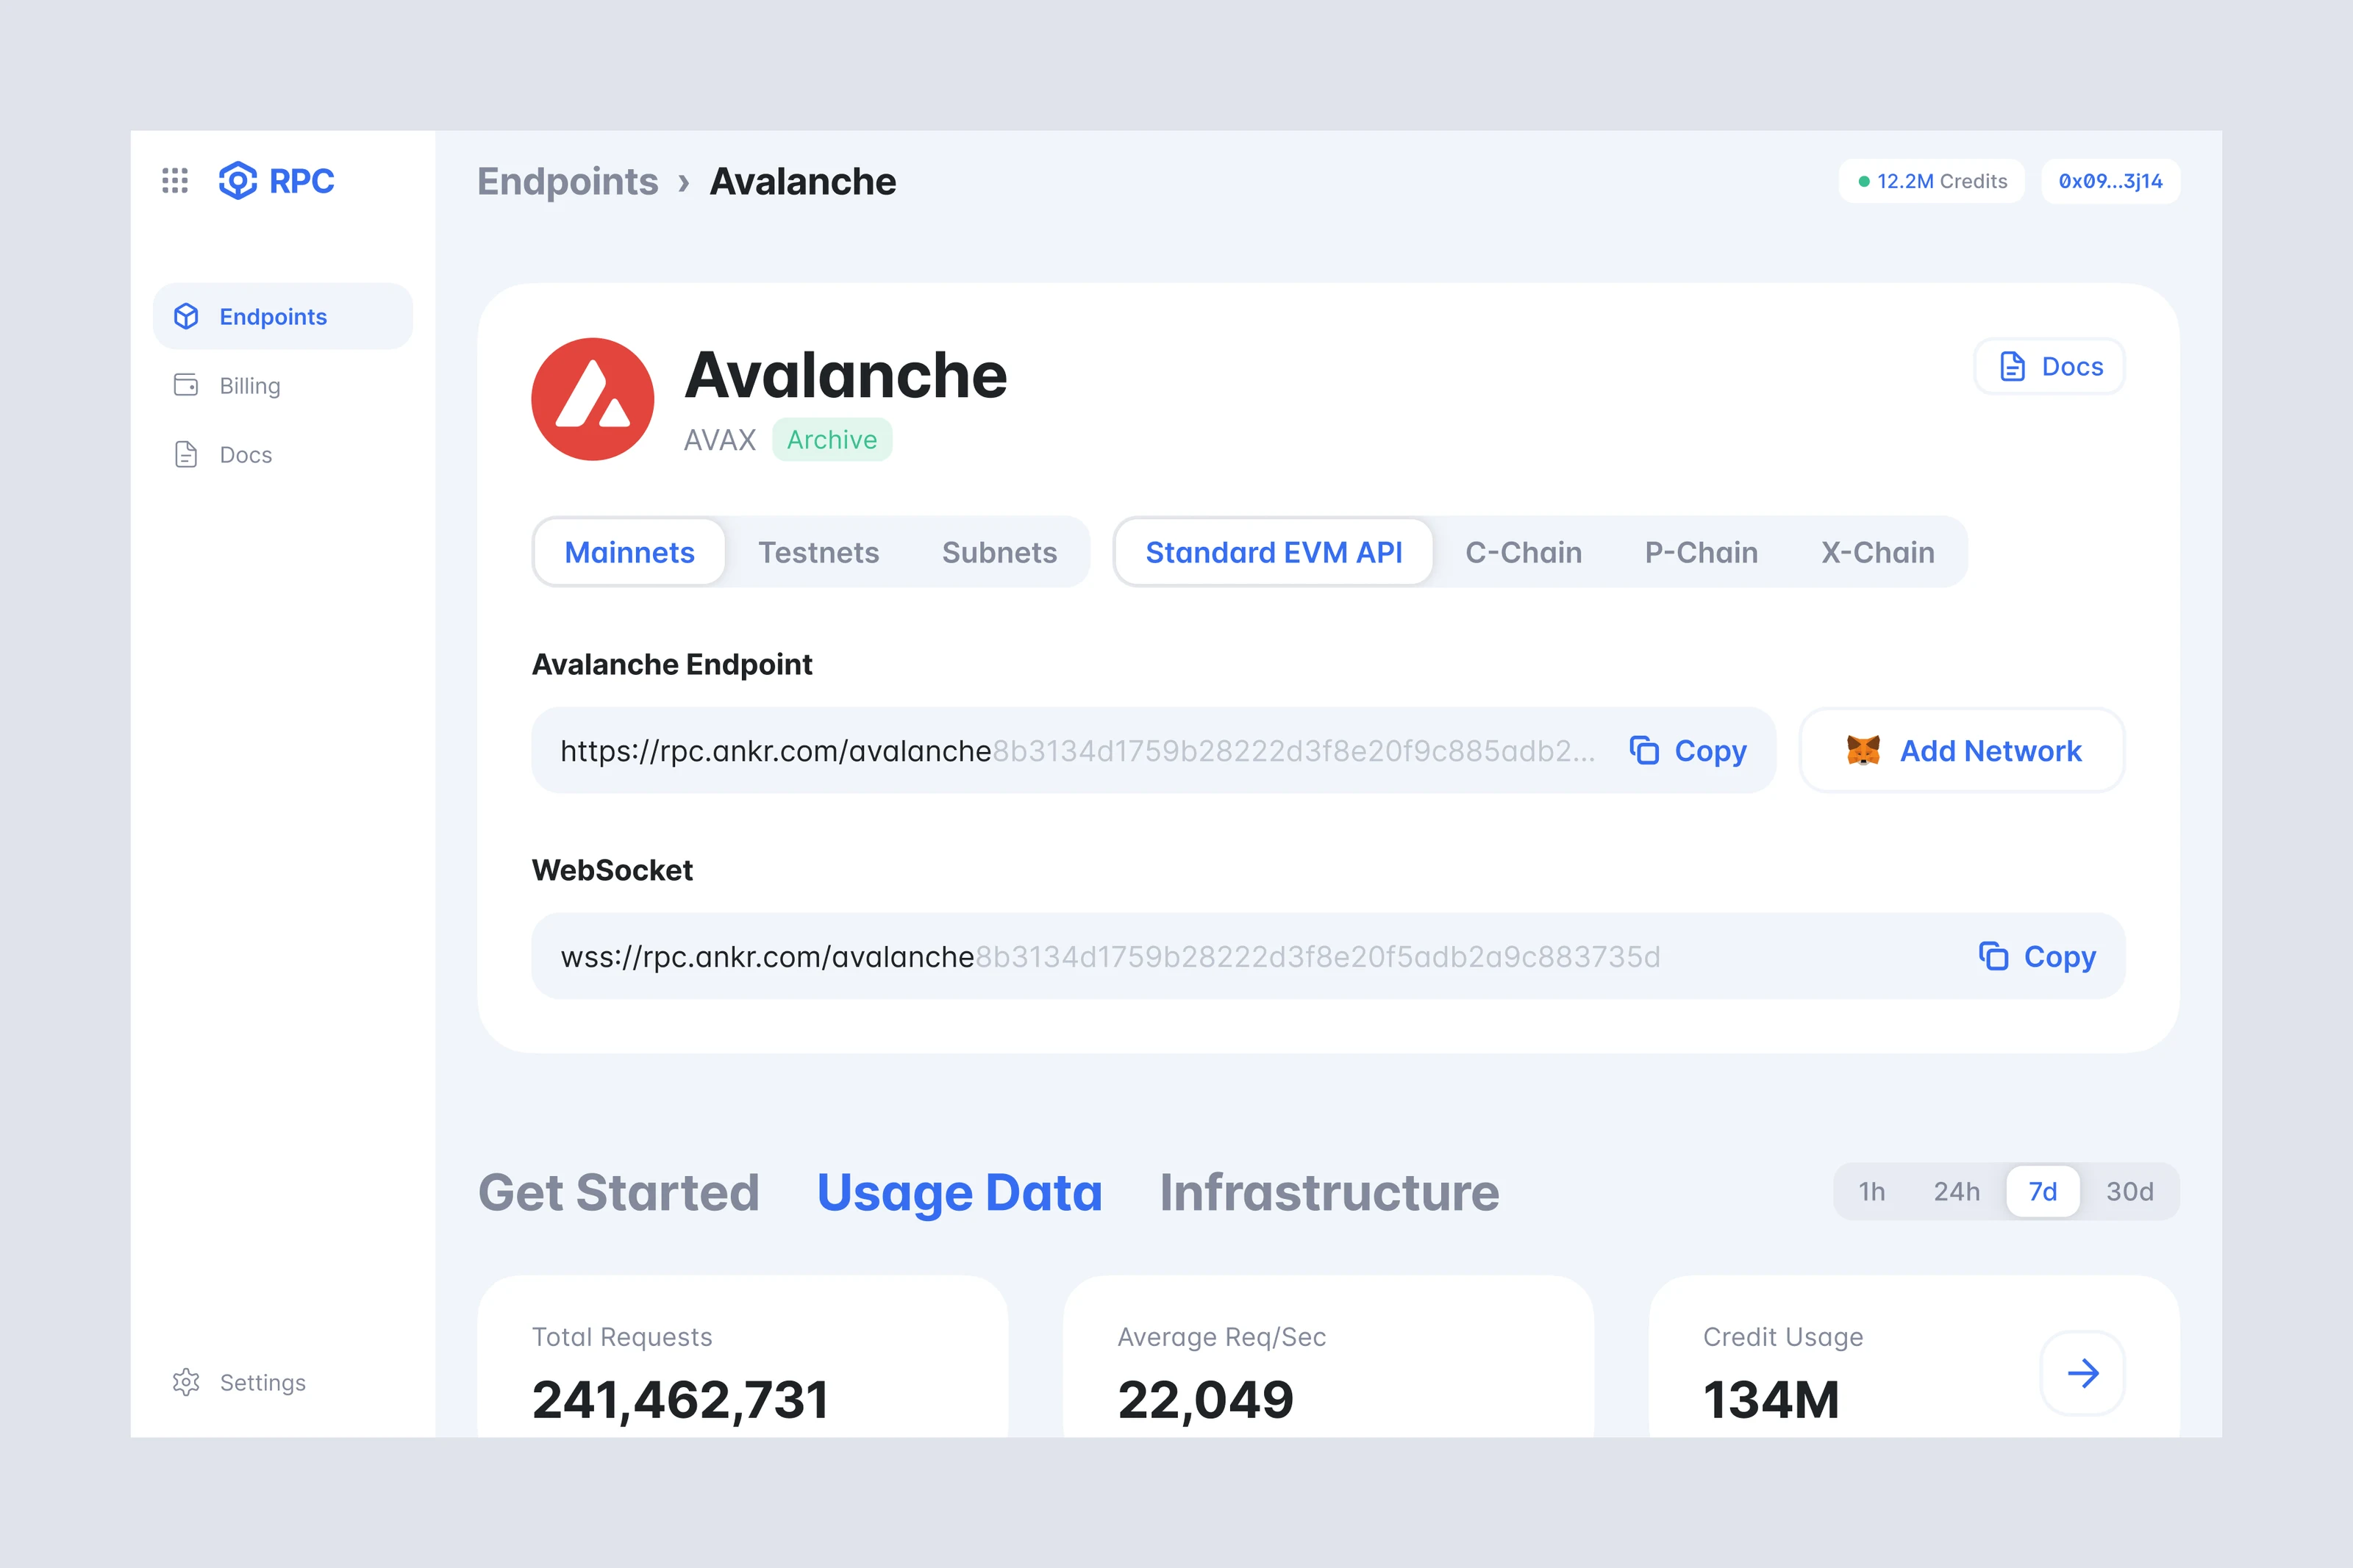
Task: Switch to the Testnets tab
Action: tap(818, 552)
